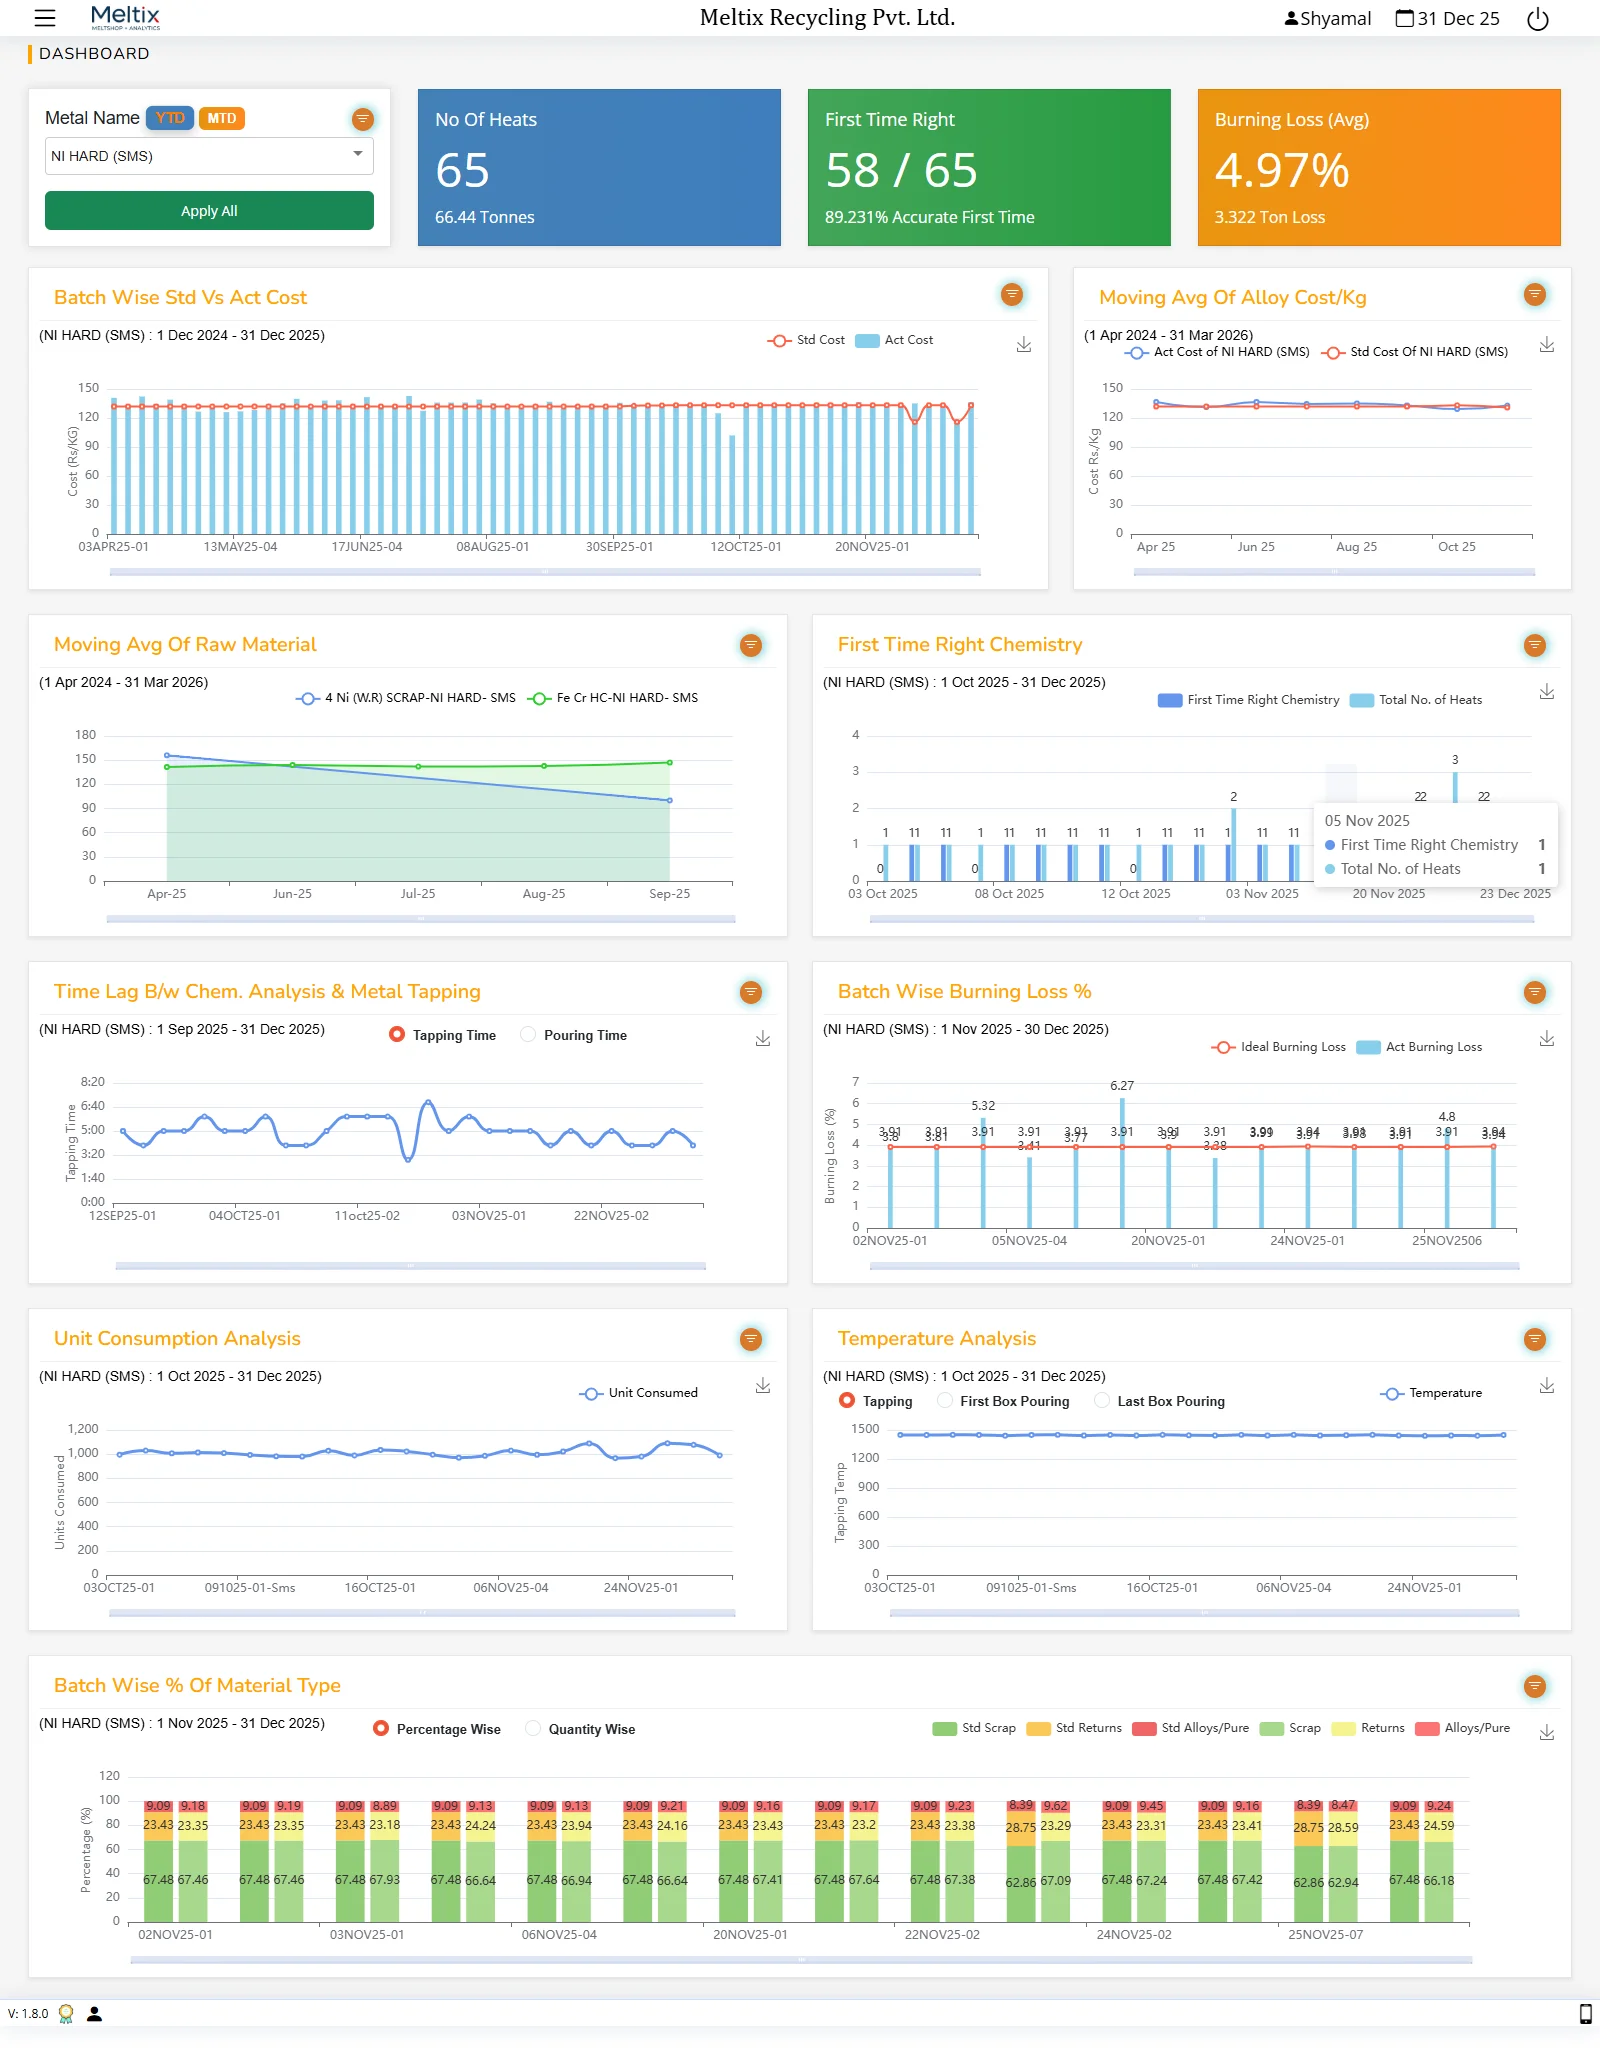Select Quantity Wise radio option
This screenshot has height=2056, width=1600.
tap(533, 1728)
